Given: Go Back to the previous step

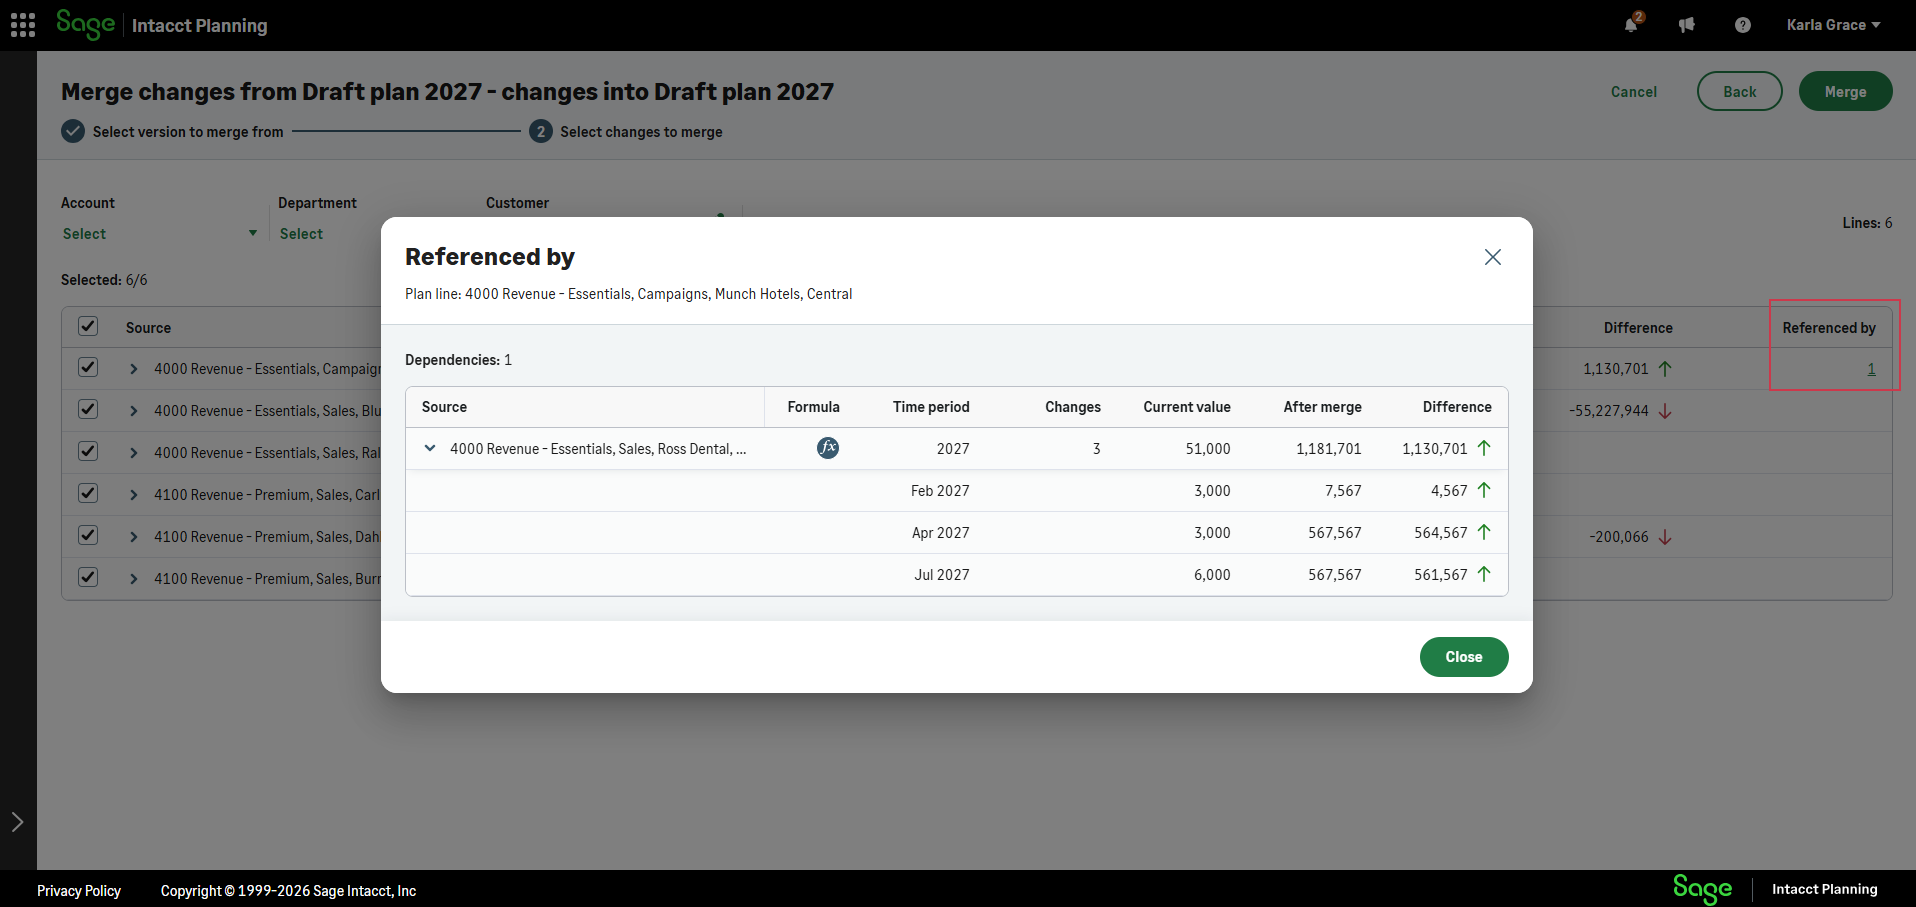Looking at the screenshot, I should tap(1739, 91).
